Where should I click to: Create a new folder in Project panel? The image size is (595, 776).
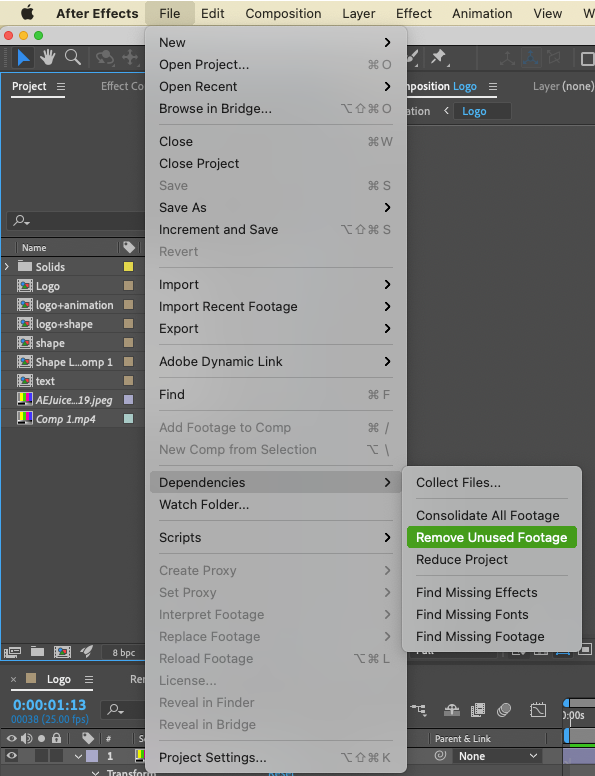click(x=38, y=651)
